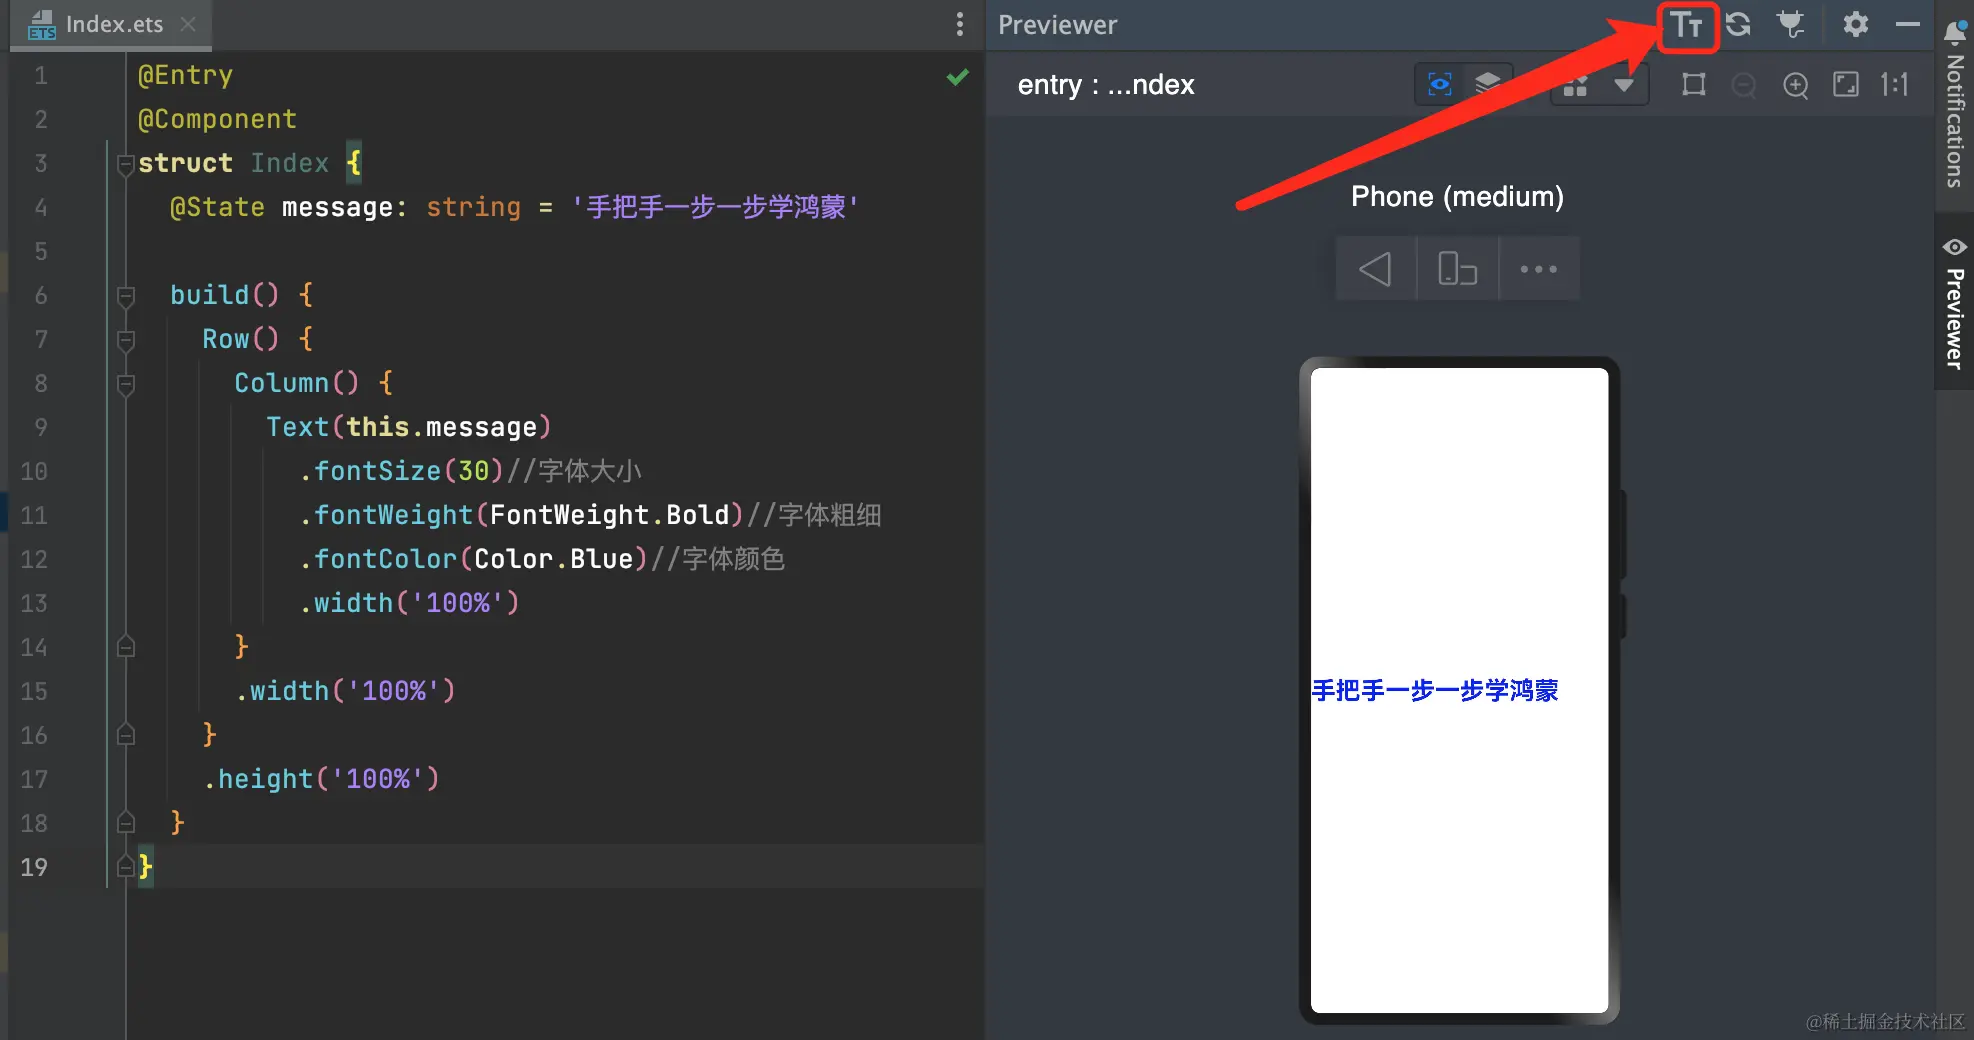Click the fold end marker at line 16
The width and height of the screenshot is (1974, 1040).
click(126, 734)
